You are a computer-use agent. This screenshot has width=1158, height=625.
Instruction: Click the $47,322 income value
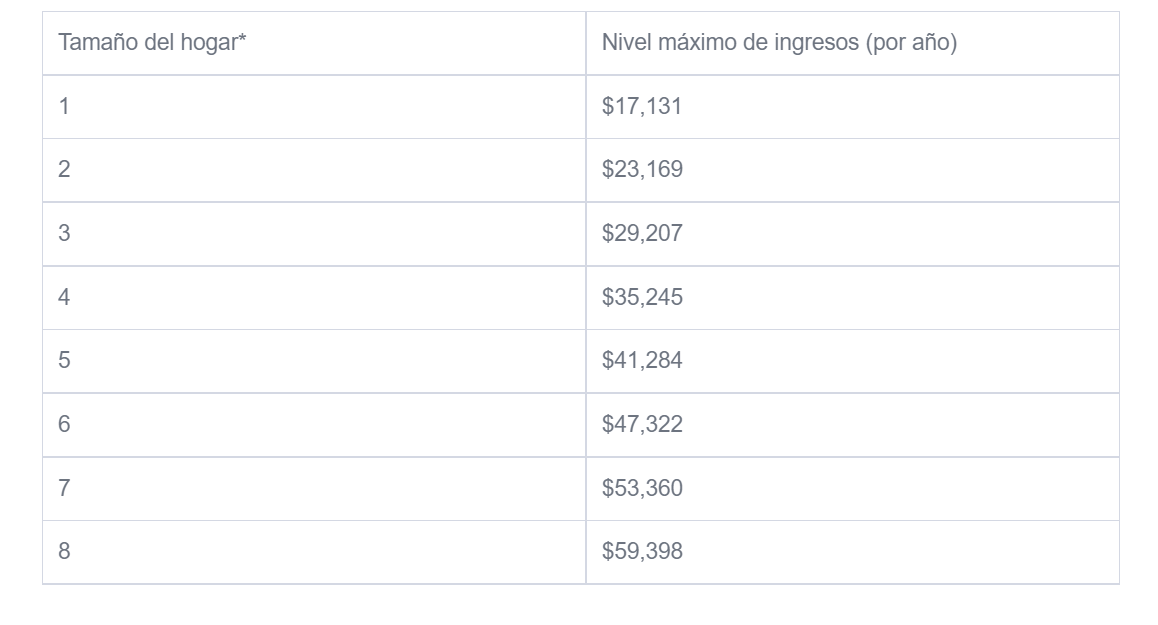pyautogui.click(x=642, y=424)
